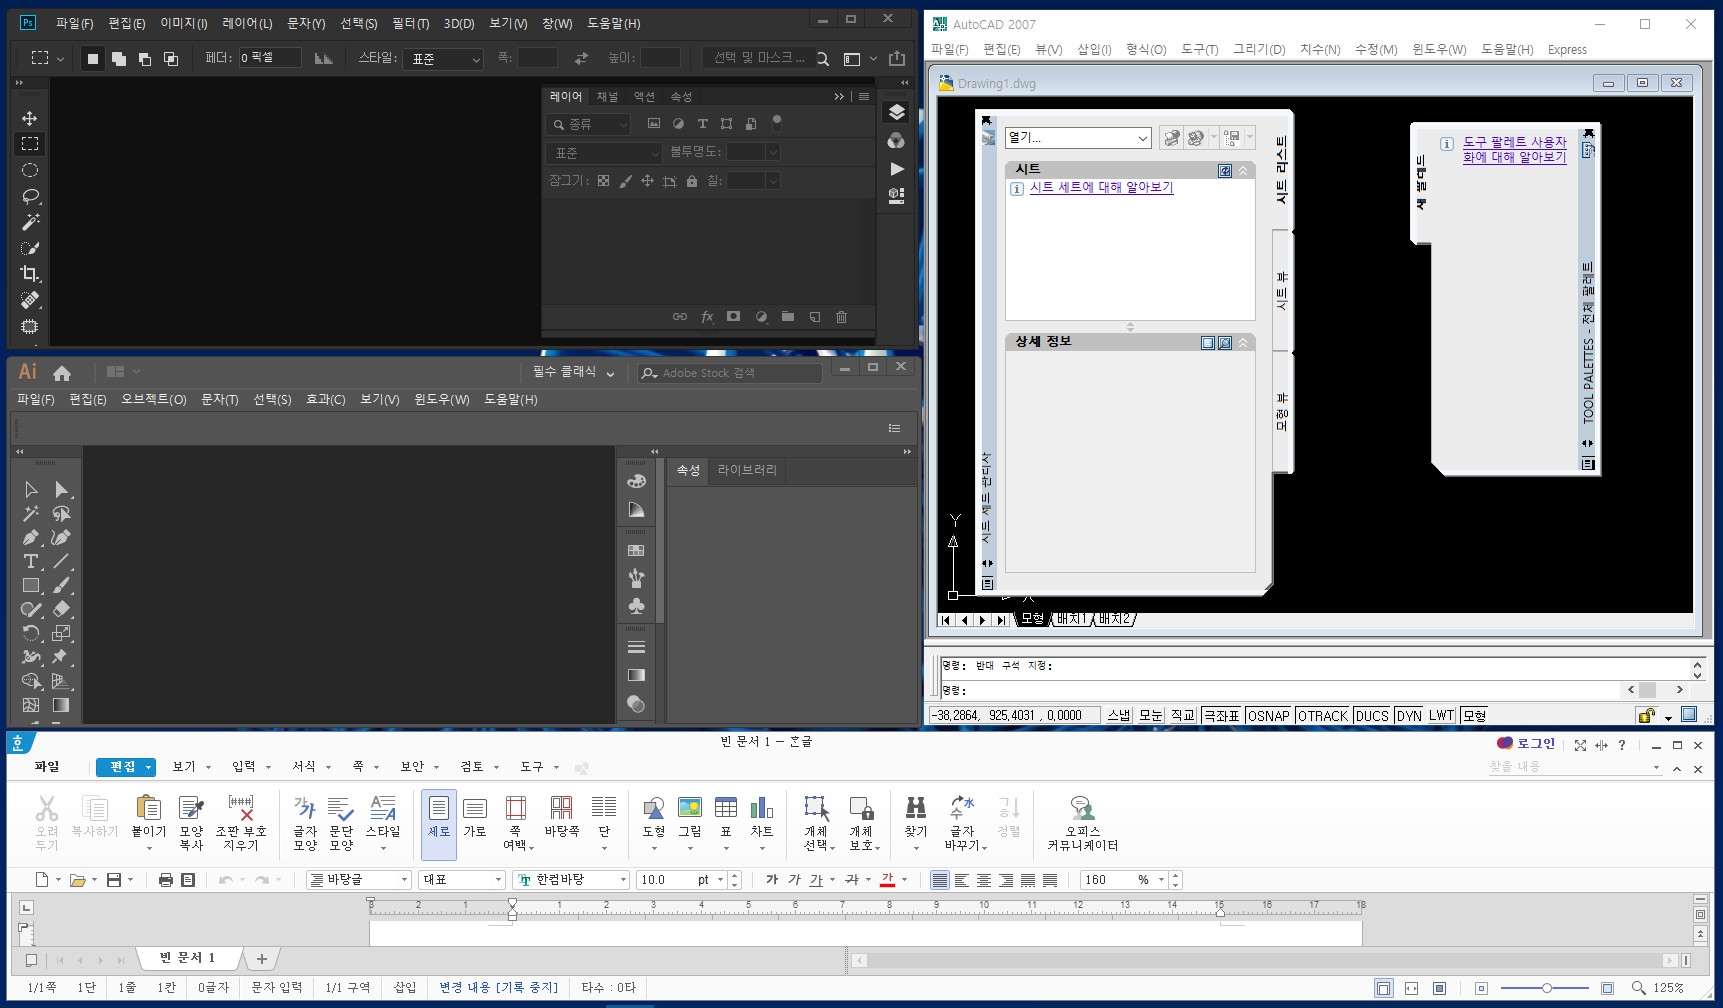Viewport: 1723px width, 1008px height.
Task: Click 로그인 in Hangul title bar
Action: click(x=1535, y=744)
